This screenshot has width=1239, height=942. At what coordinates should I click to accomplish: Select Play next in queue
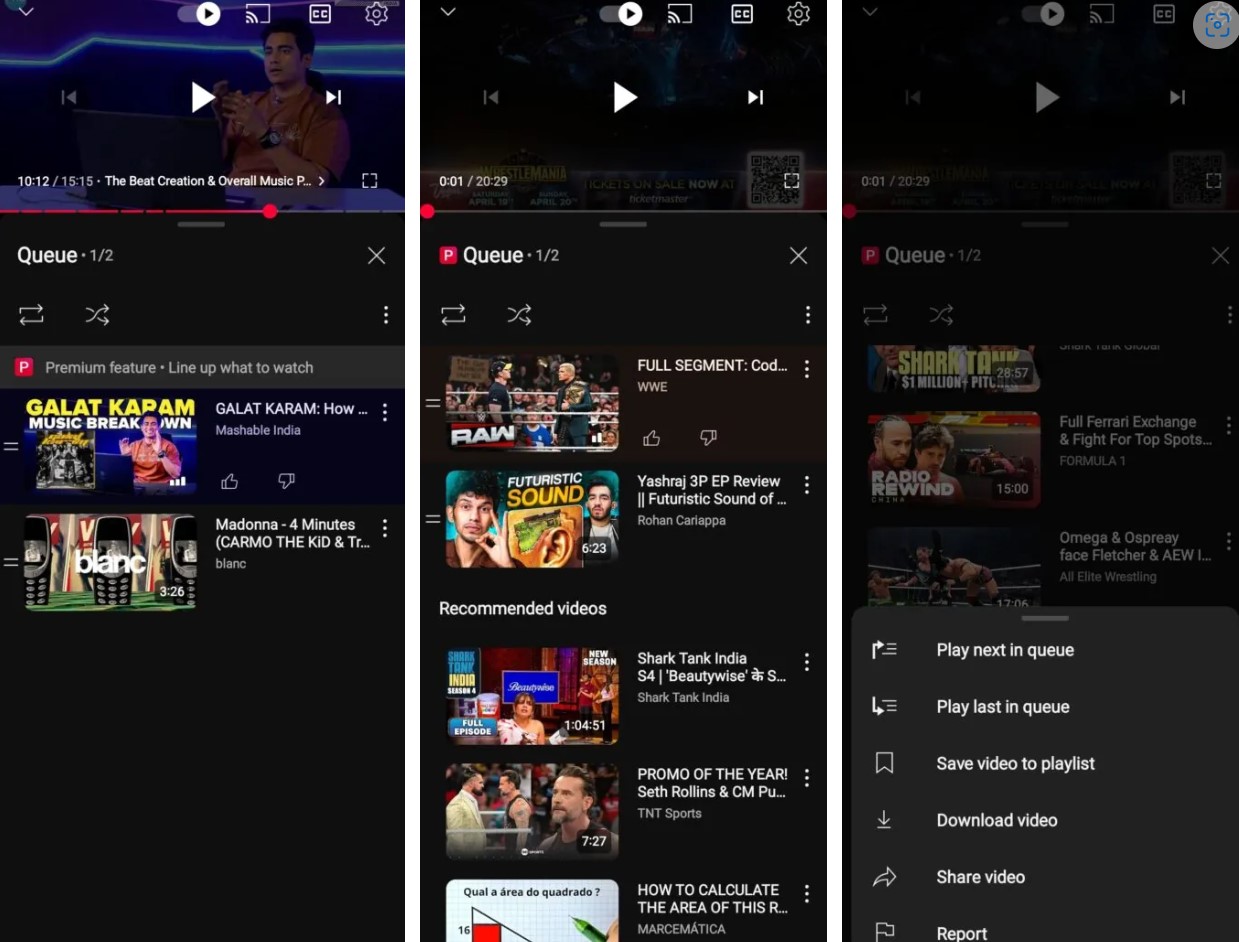(1004, 650)
